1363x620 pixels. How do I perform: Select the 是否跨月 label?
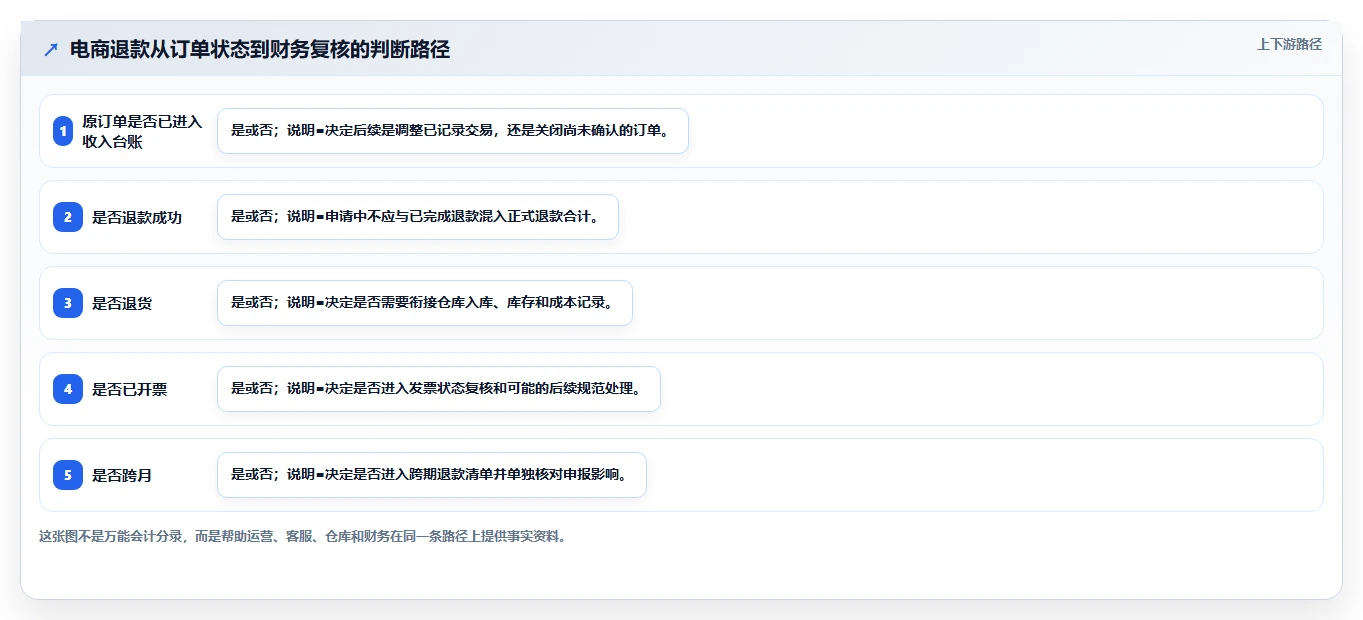(122, 475)
